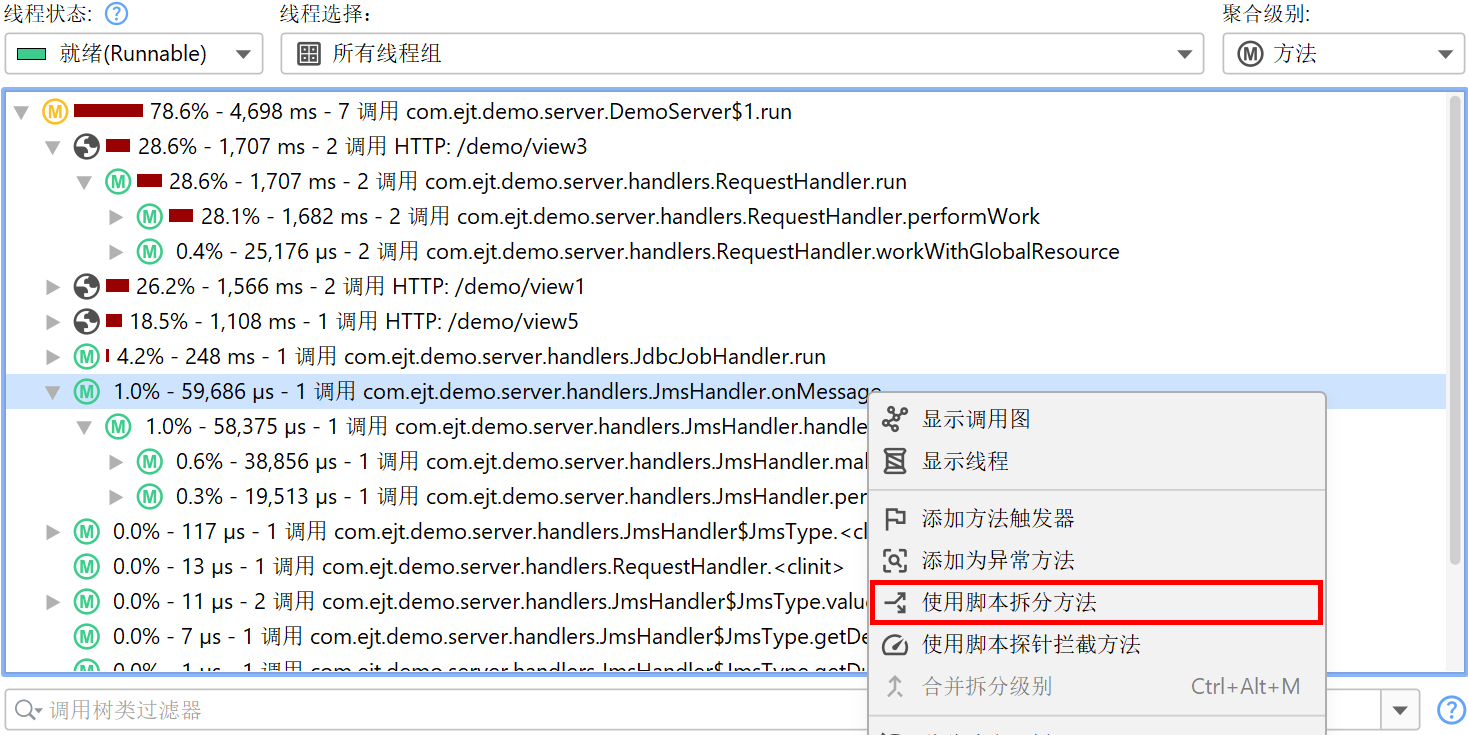Open the filter history dropdown arrow
1468x735 pixels.
pos(1398,710)
